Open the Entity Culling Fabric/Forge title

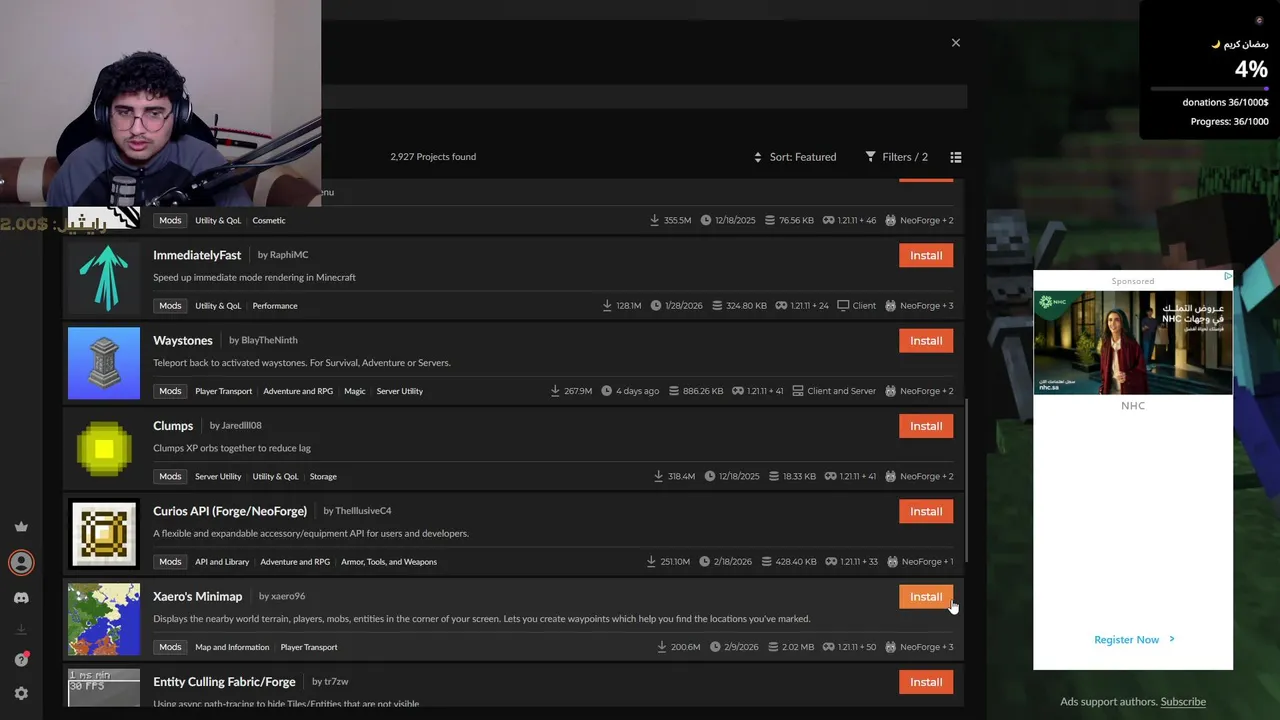(224, 682)
